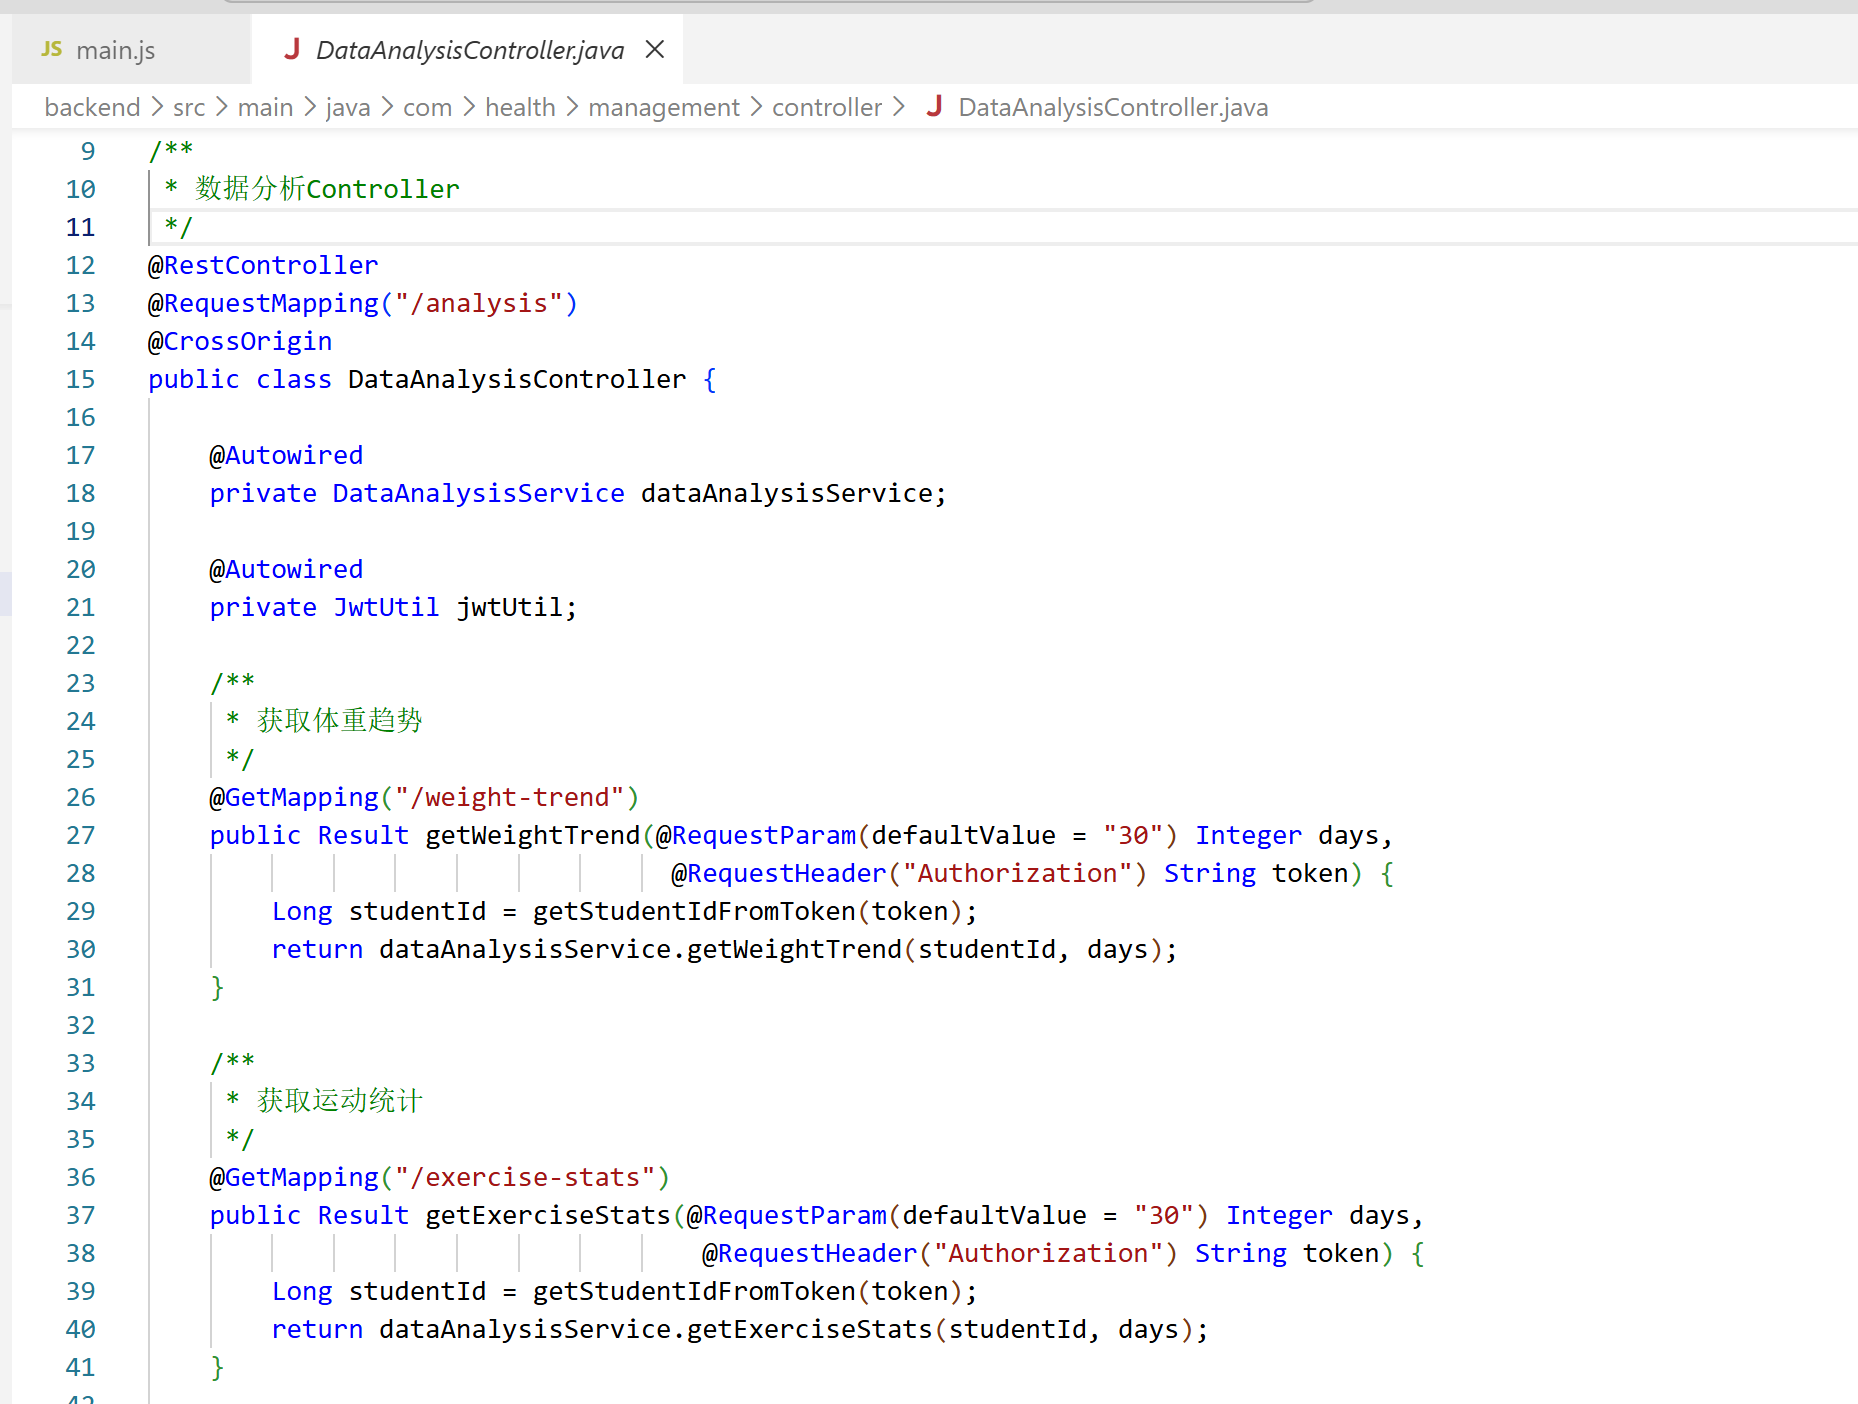The height and width of the screenshot is (1404, 1858).
Task: Click the DataAnalysisService type on line 18
Action: (x=478, y=493)
